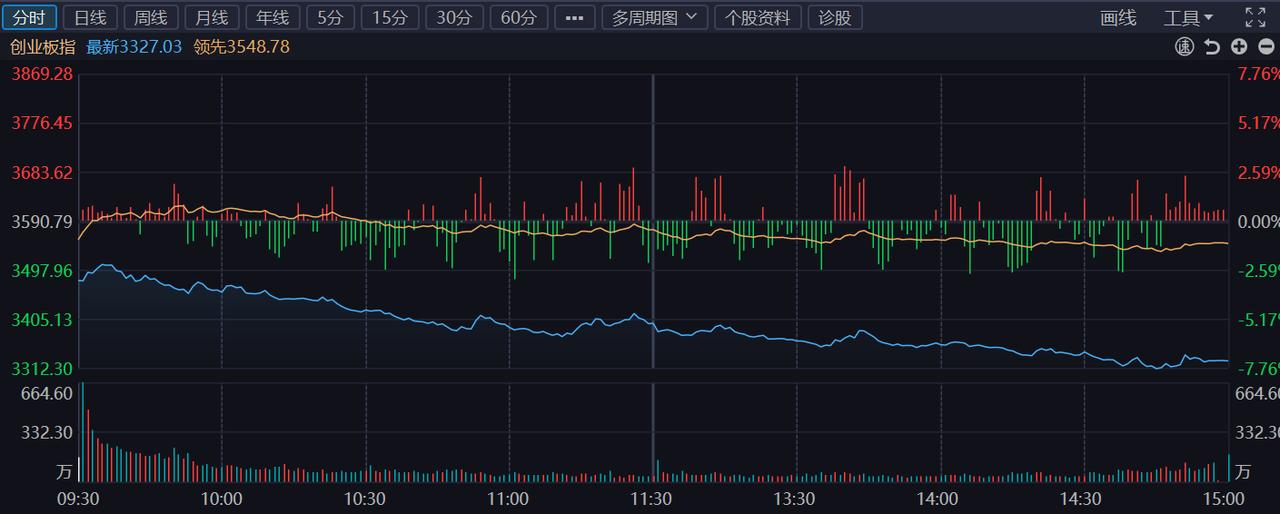
Task: Click the 10:00 time axis label
Action: click(x=221, y=498)
